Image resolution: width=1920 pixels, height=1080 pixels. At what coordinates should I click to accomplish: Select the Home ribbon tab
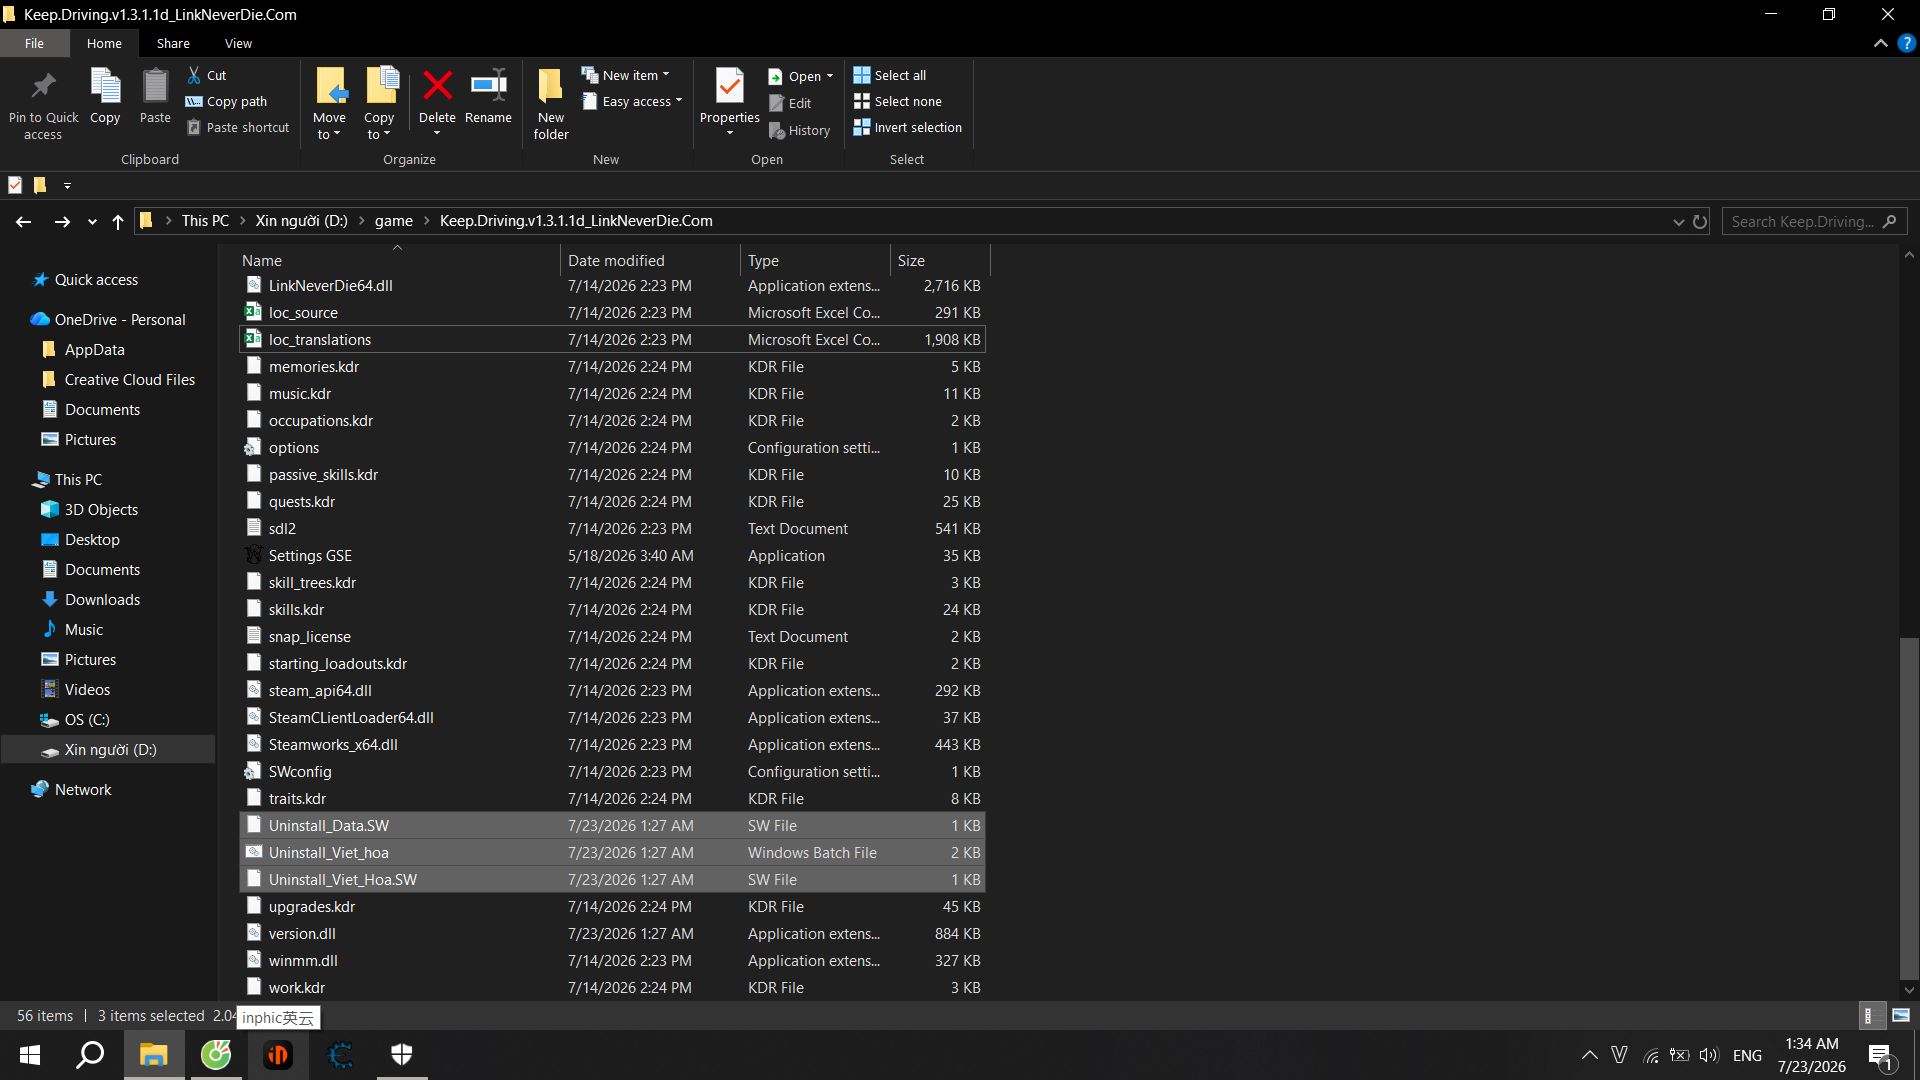[x=104, y=43]
